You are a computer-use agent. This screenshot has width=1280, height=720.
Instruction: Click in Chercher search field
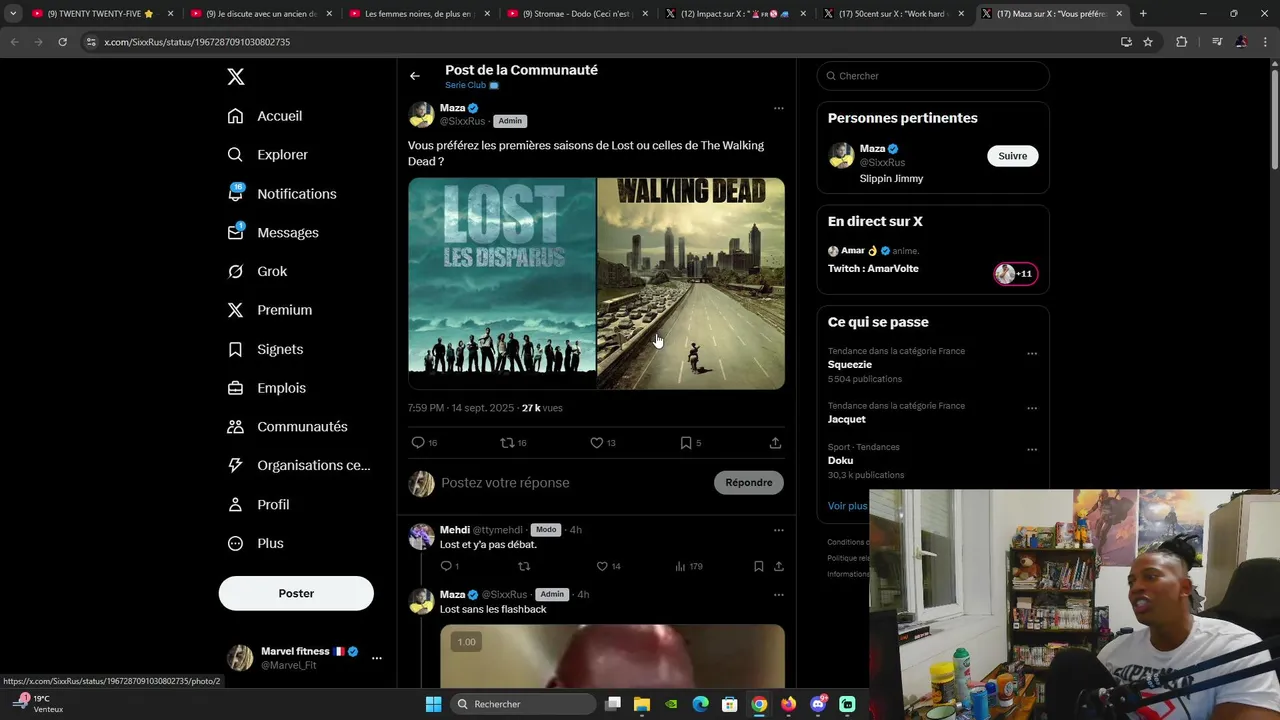933,76
